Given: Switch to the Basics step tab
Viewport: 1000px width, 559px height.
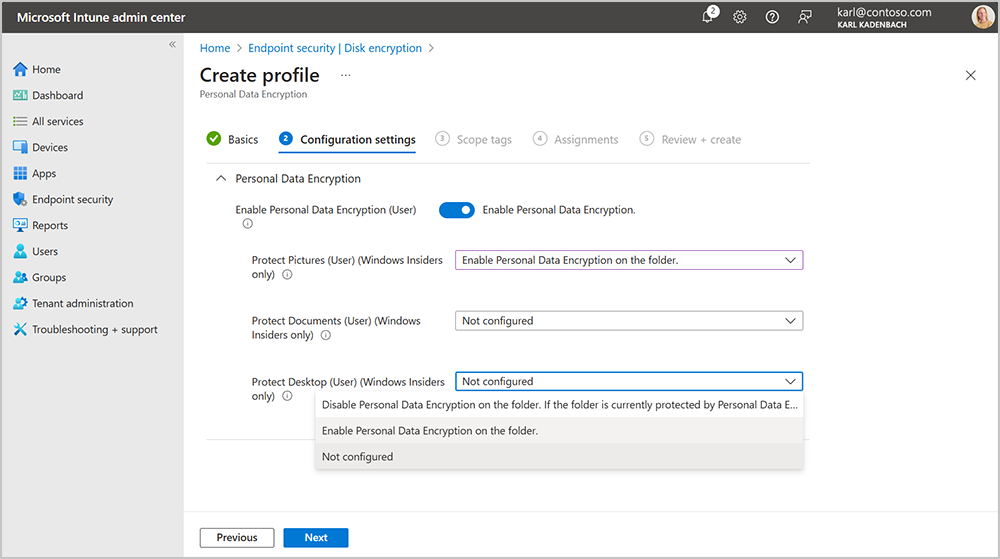Looking at the screenshot, I should (242, 140).
